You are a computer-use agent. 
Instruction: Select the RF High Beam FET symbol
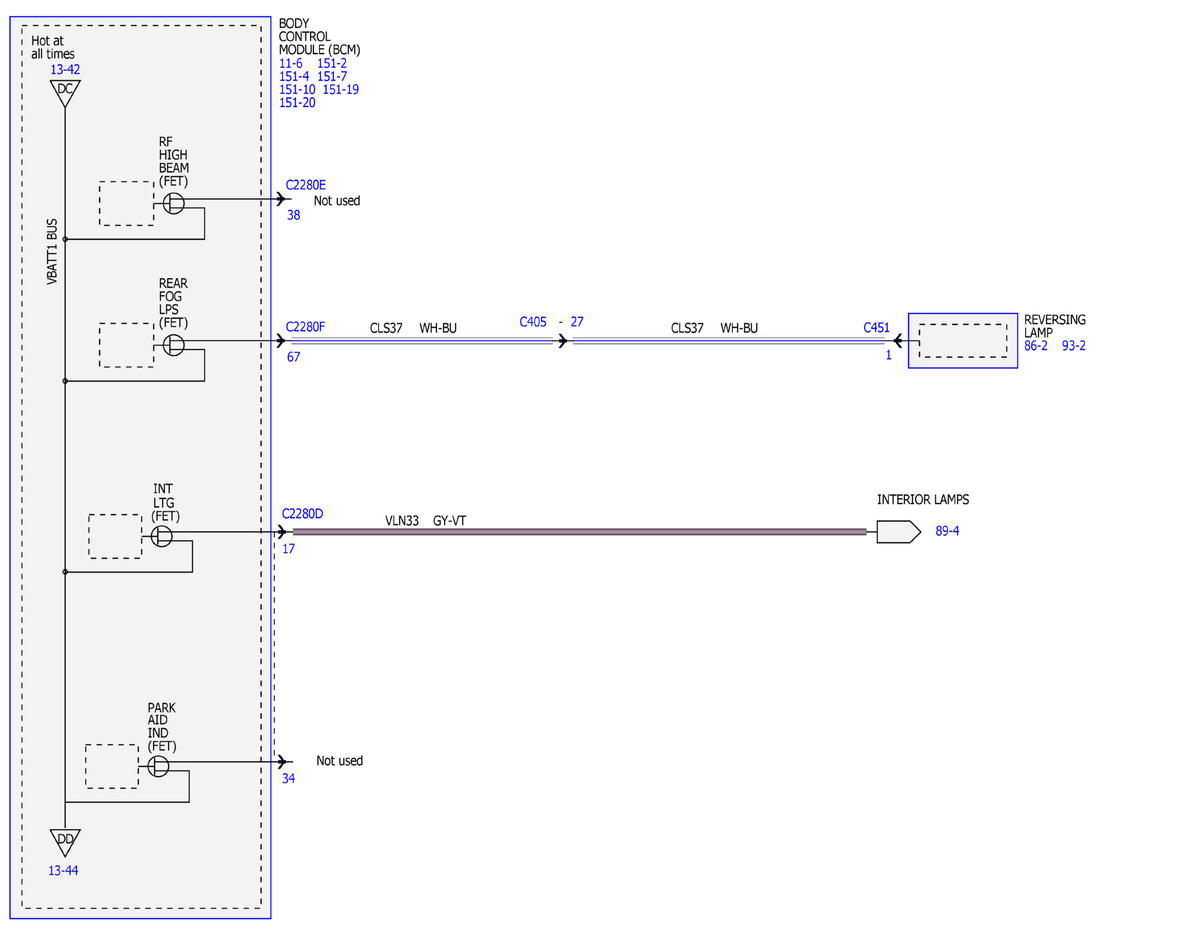click(174, 203)
